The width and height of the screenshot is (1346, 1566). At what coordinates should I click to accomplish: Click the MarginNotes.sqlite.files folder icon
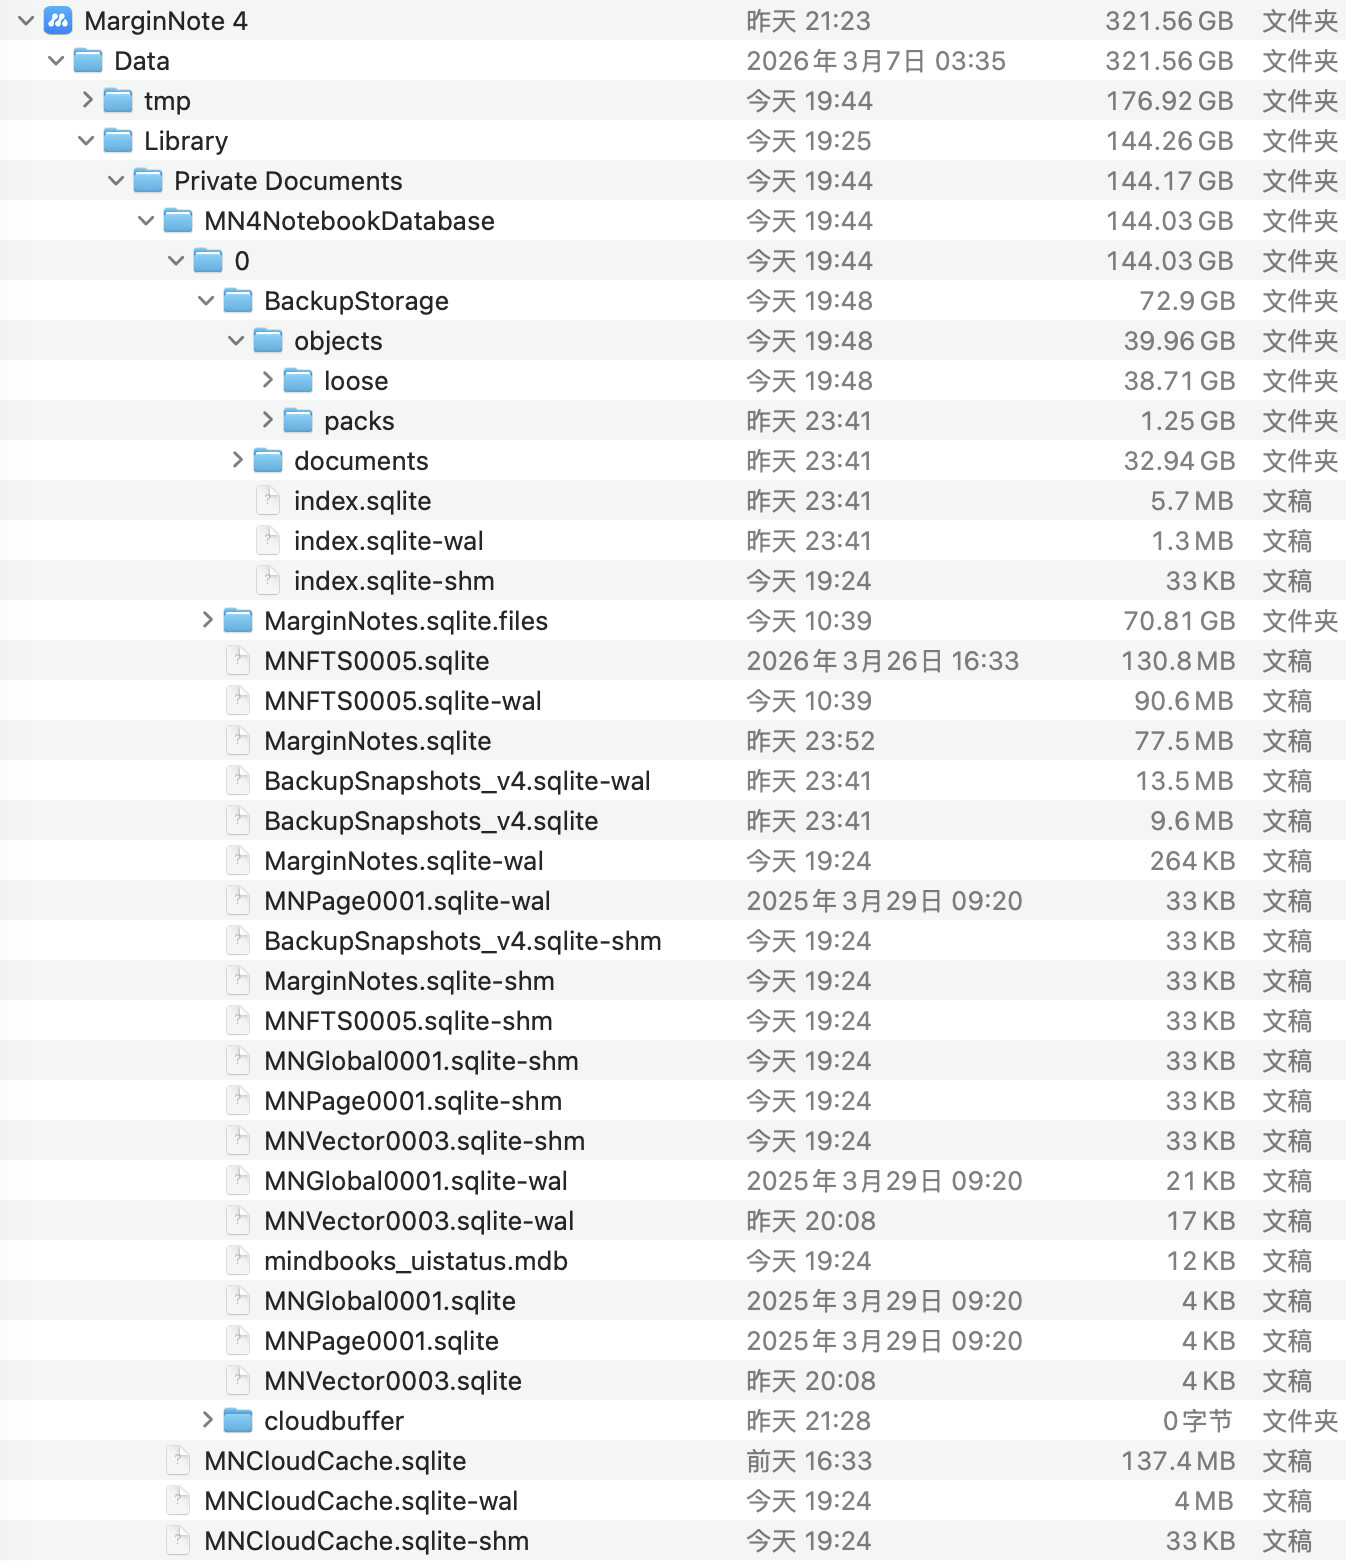click(x=238, y=621)
